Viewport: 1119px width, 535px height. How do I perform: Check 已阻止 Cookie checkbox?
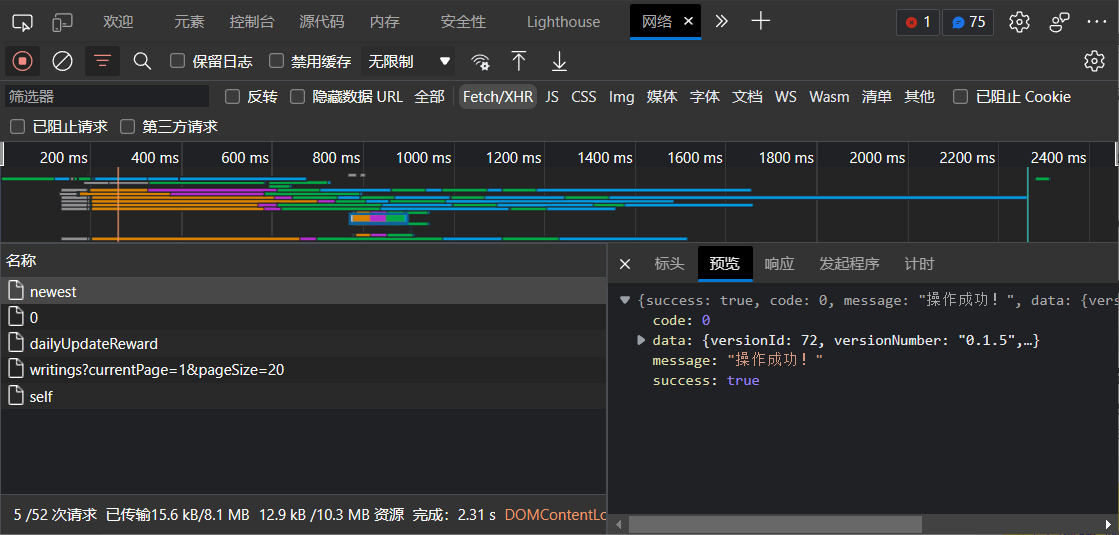tap(961, 96)
